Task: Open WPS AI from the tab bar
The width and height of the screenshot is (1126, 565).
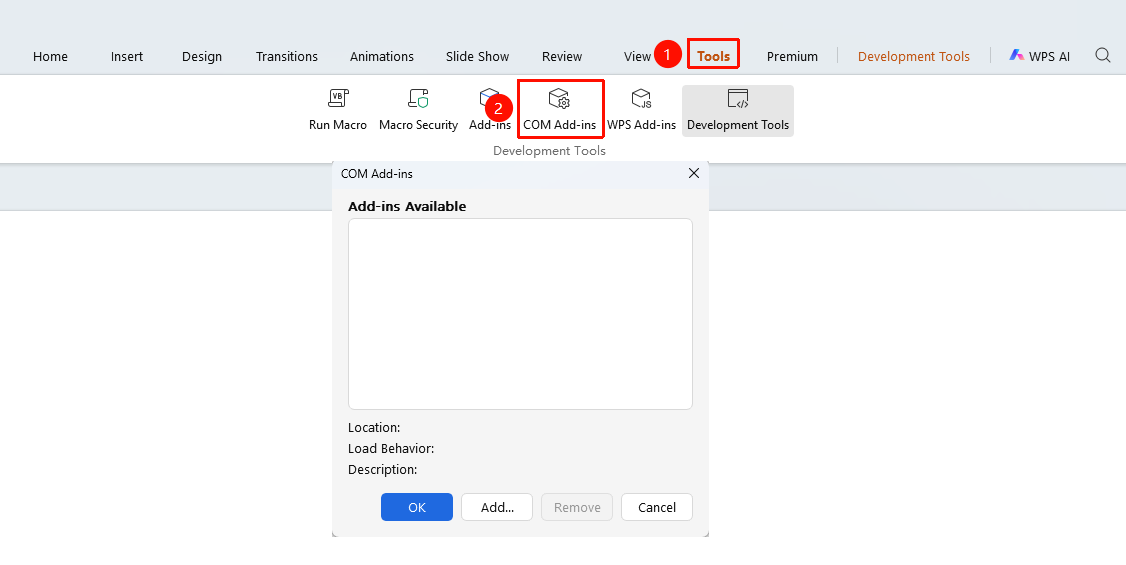Action: click(x=1039, y=56)
